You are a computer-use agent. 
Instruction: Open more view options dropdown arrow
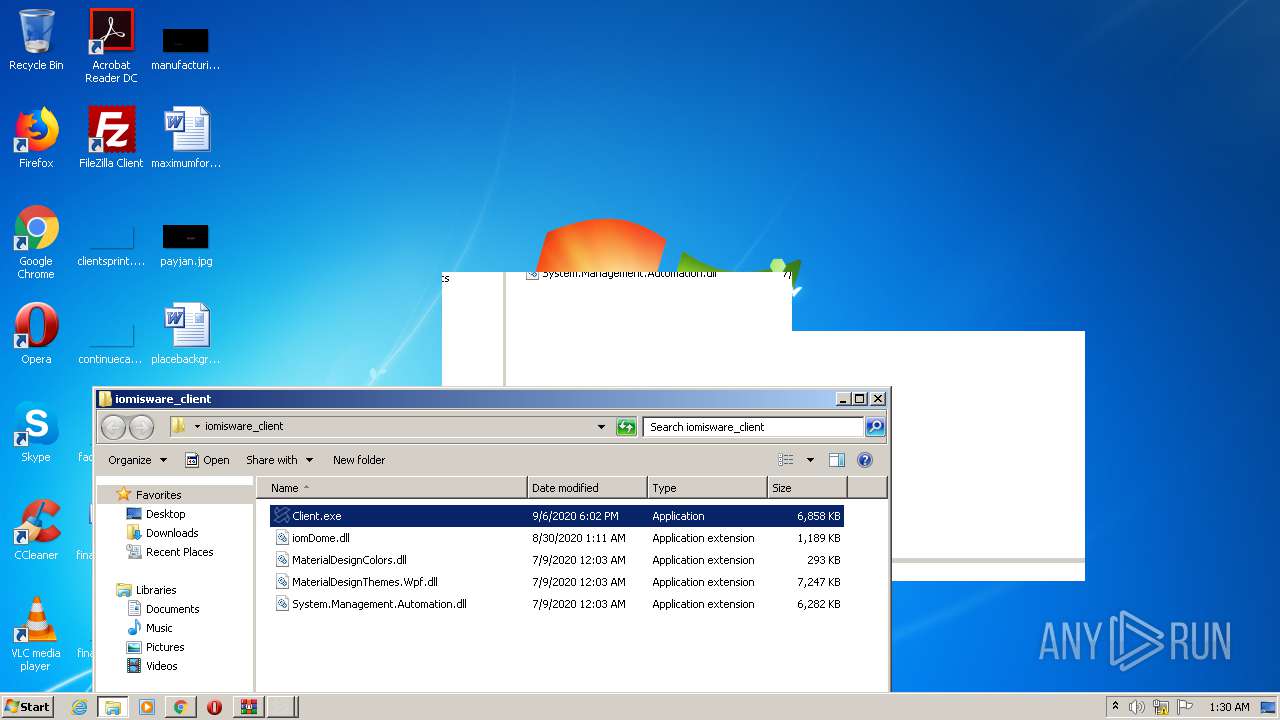point(810,460)
